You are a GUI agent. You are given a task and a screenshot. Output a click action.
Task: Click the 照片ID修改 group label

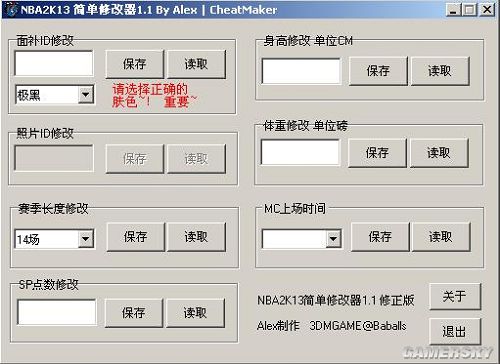tap(45, 133)
